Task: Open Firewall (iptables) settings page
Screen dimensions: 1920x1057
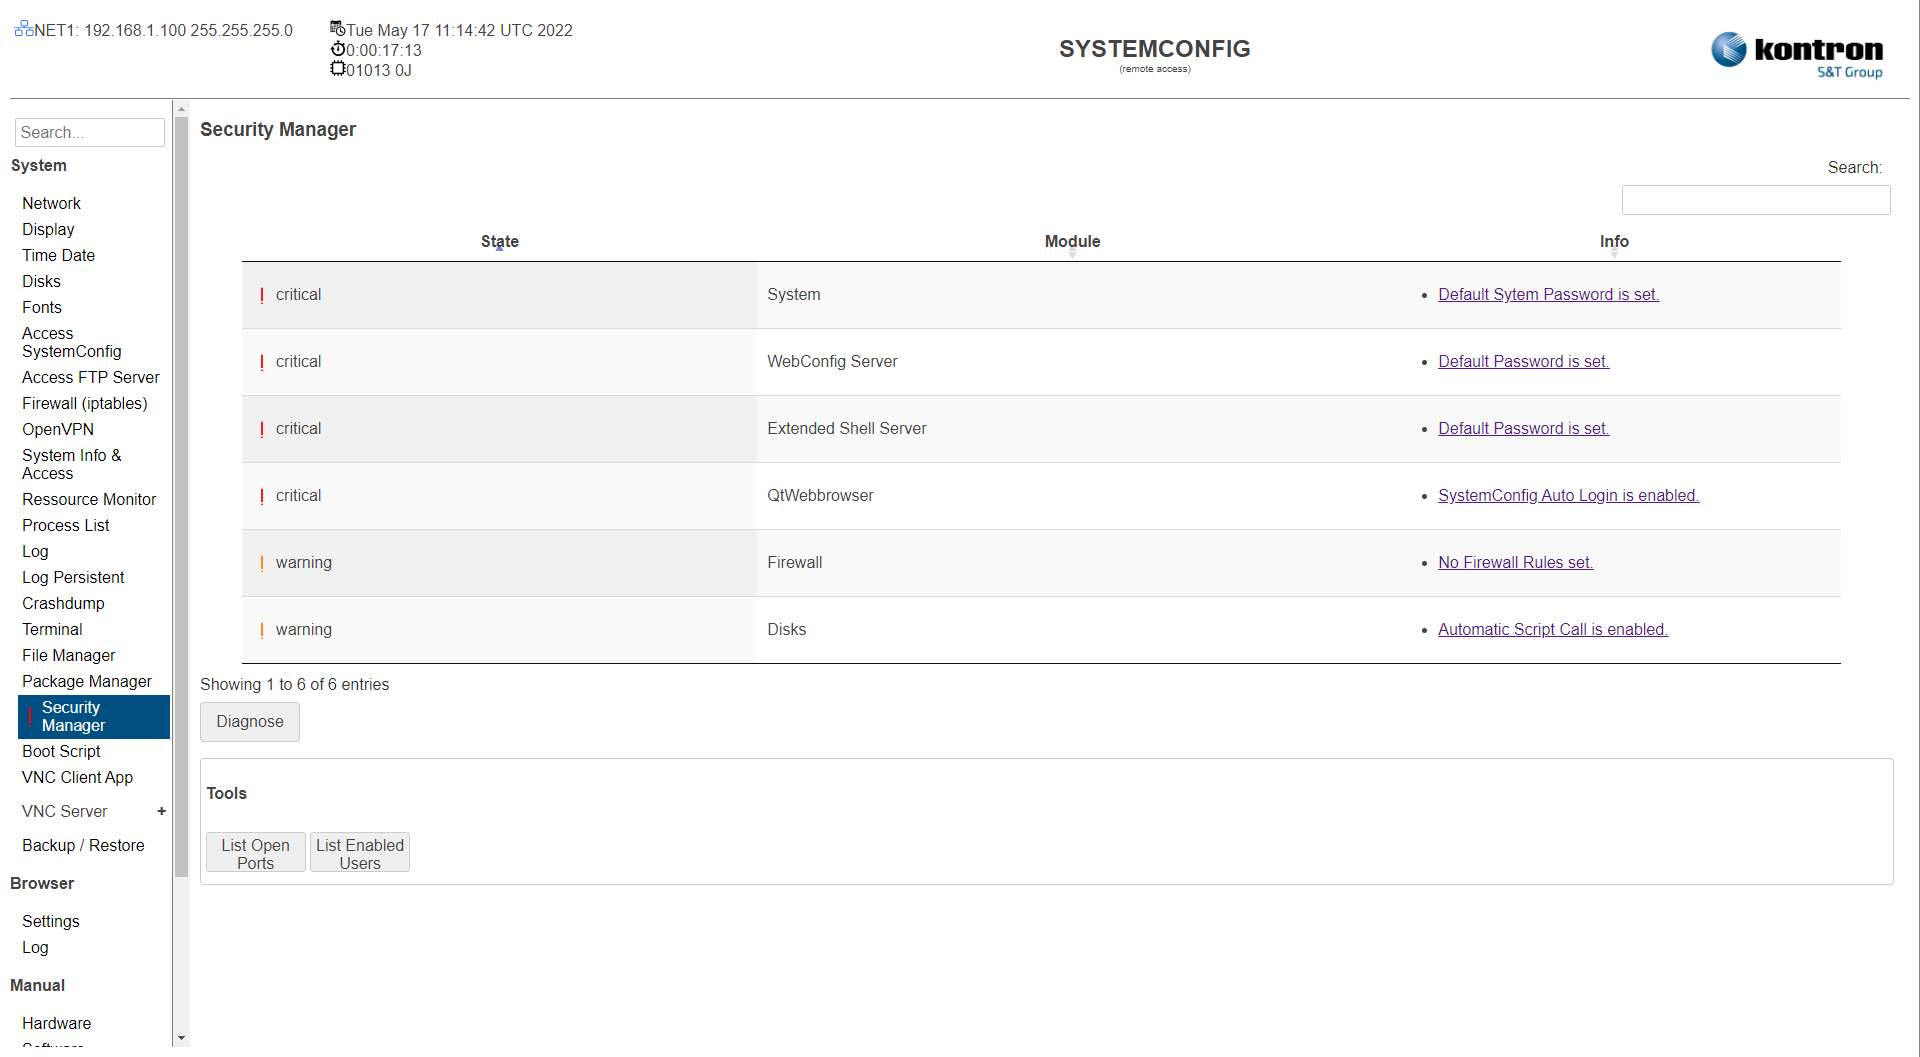Action: 84,403
